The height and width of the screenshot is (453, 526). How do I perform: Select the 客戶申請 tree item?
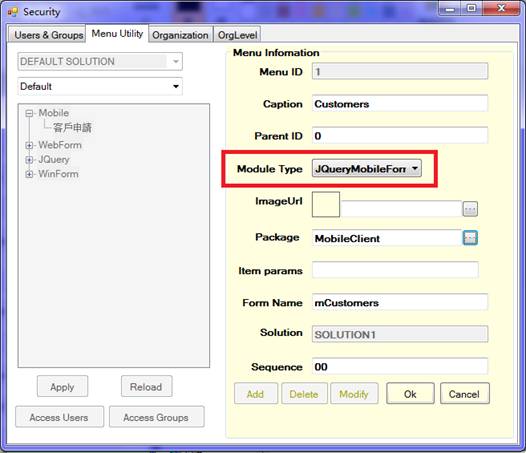pos(72,128)
